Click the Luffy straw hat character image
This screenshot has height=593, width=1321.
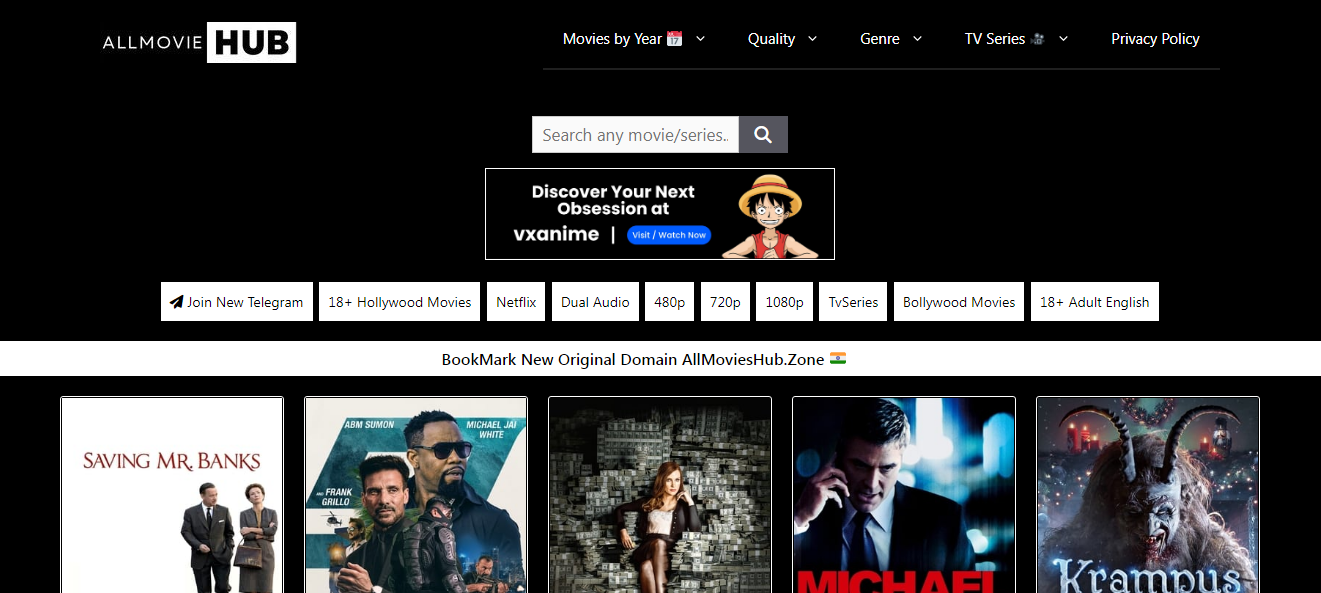[770, 216]
